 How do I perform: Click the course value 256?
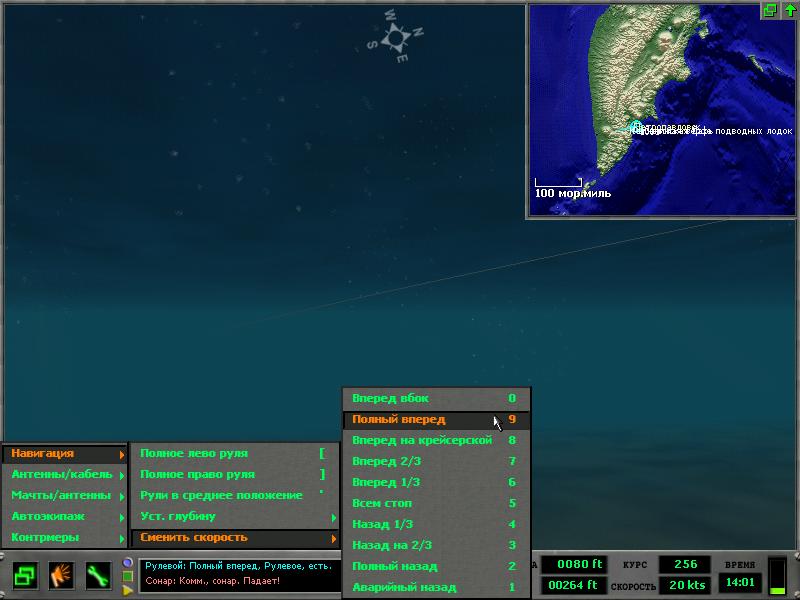pos(685,564)
